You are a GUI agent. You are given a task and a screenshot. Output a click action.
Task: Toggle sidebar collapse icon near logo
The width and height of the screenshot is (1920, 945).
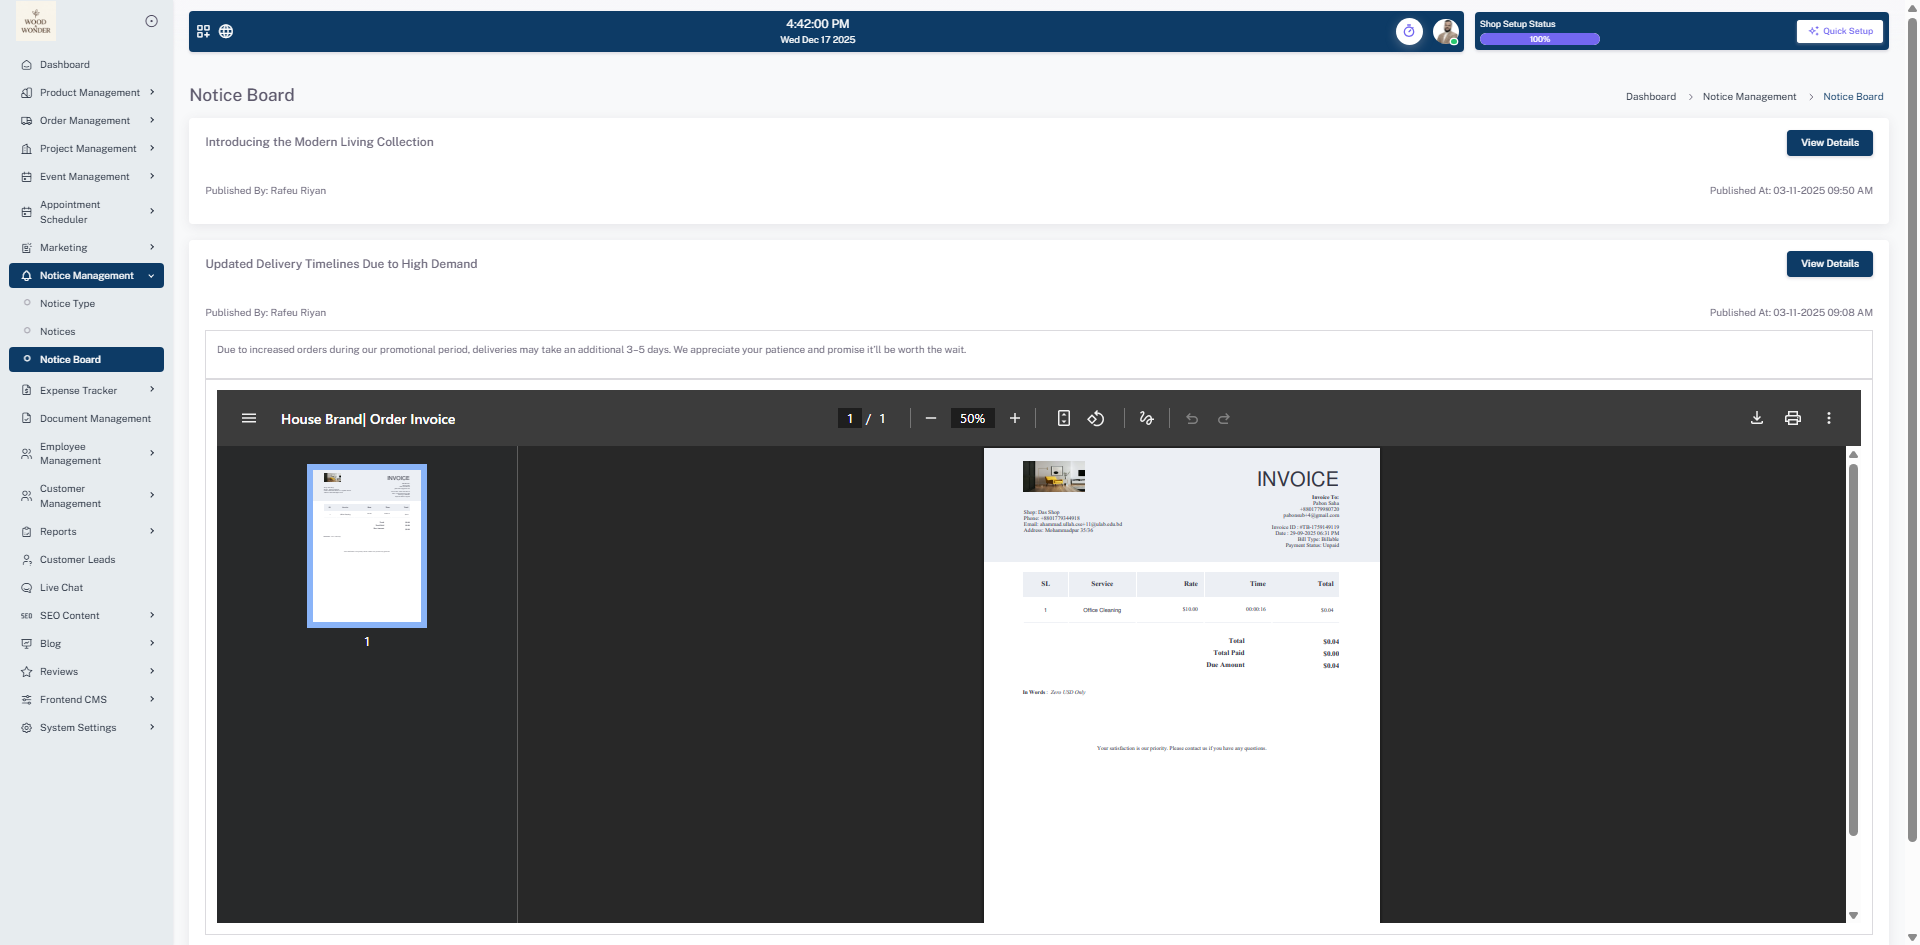tap(151, 21)
